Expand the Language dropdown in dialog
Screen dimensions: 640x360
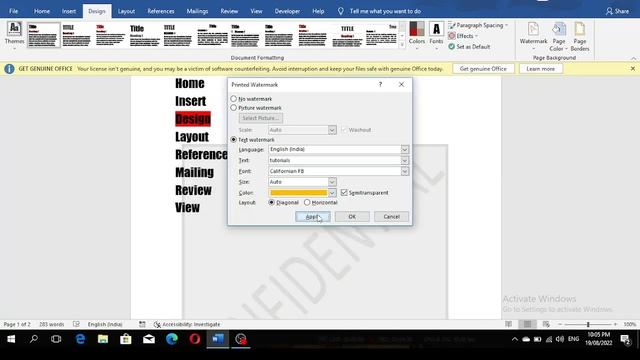(404, 149)
